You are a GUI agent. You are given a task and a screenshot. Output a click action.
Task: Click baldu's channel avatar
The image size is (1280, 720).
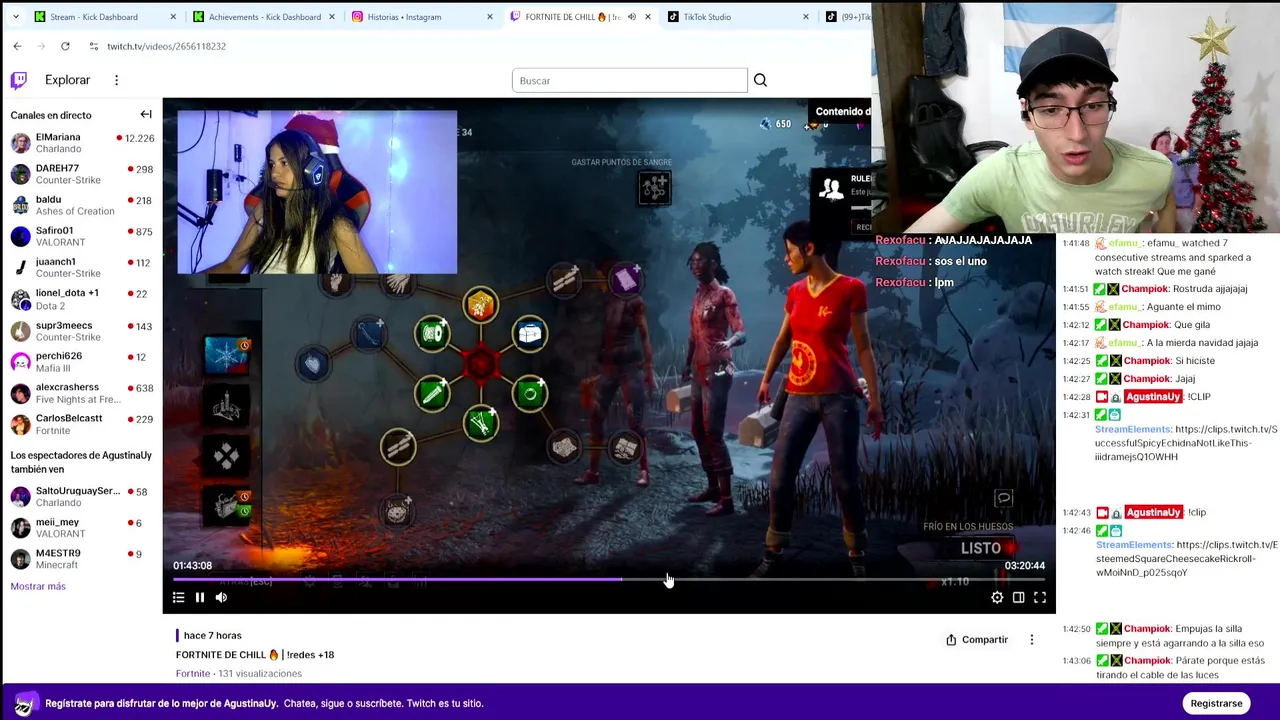point(20,205)
